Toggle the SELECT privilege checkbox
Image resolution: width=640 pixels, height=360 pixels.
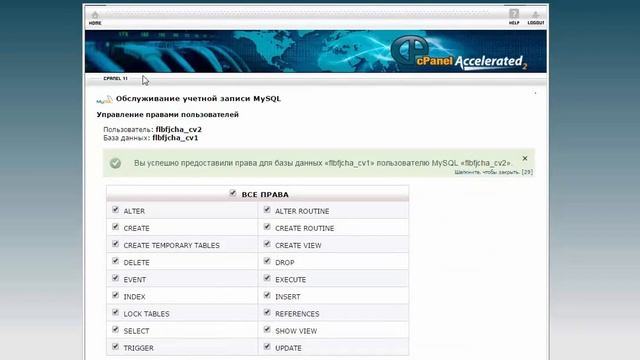coord(116,330)
